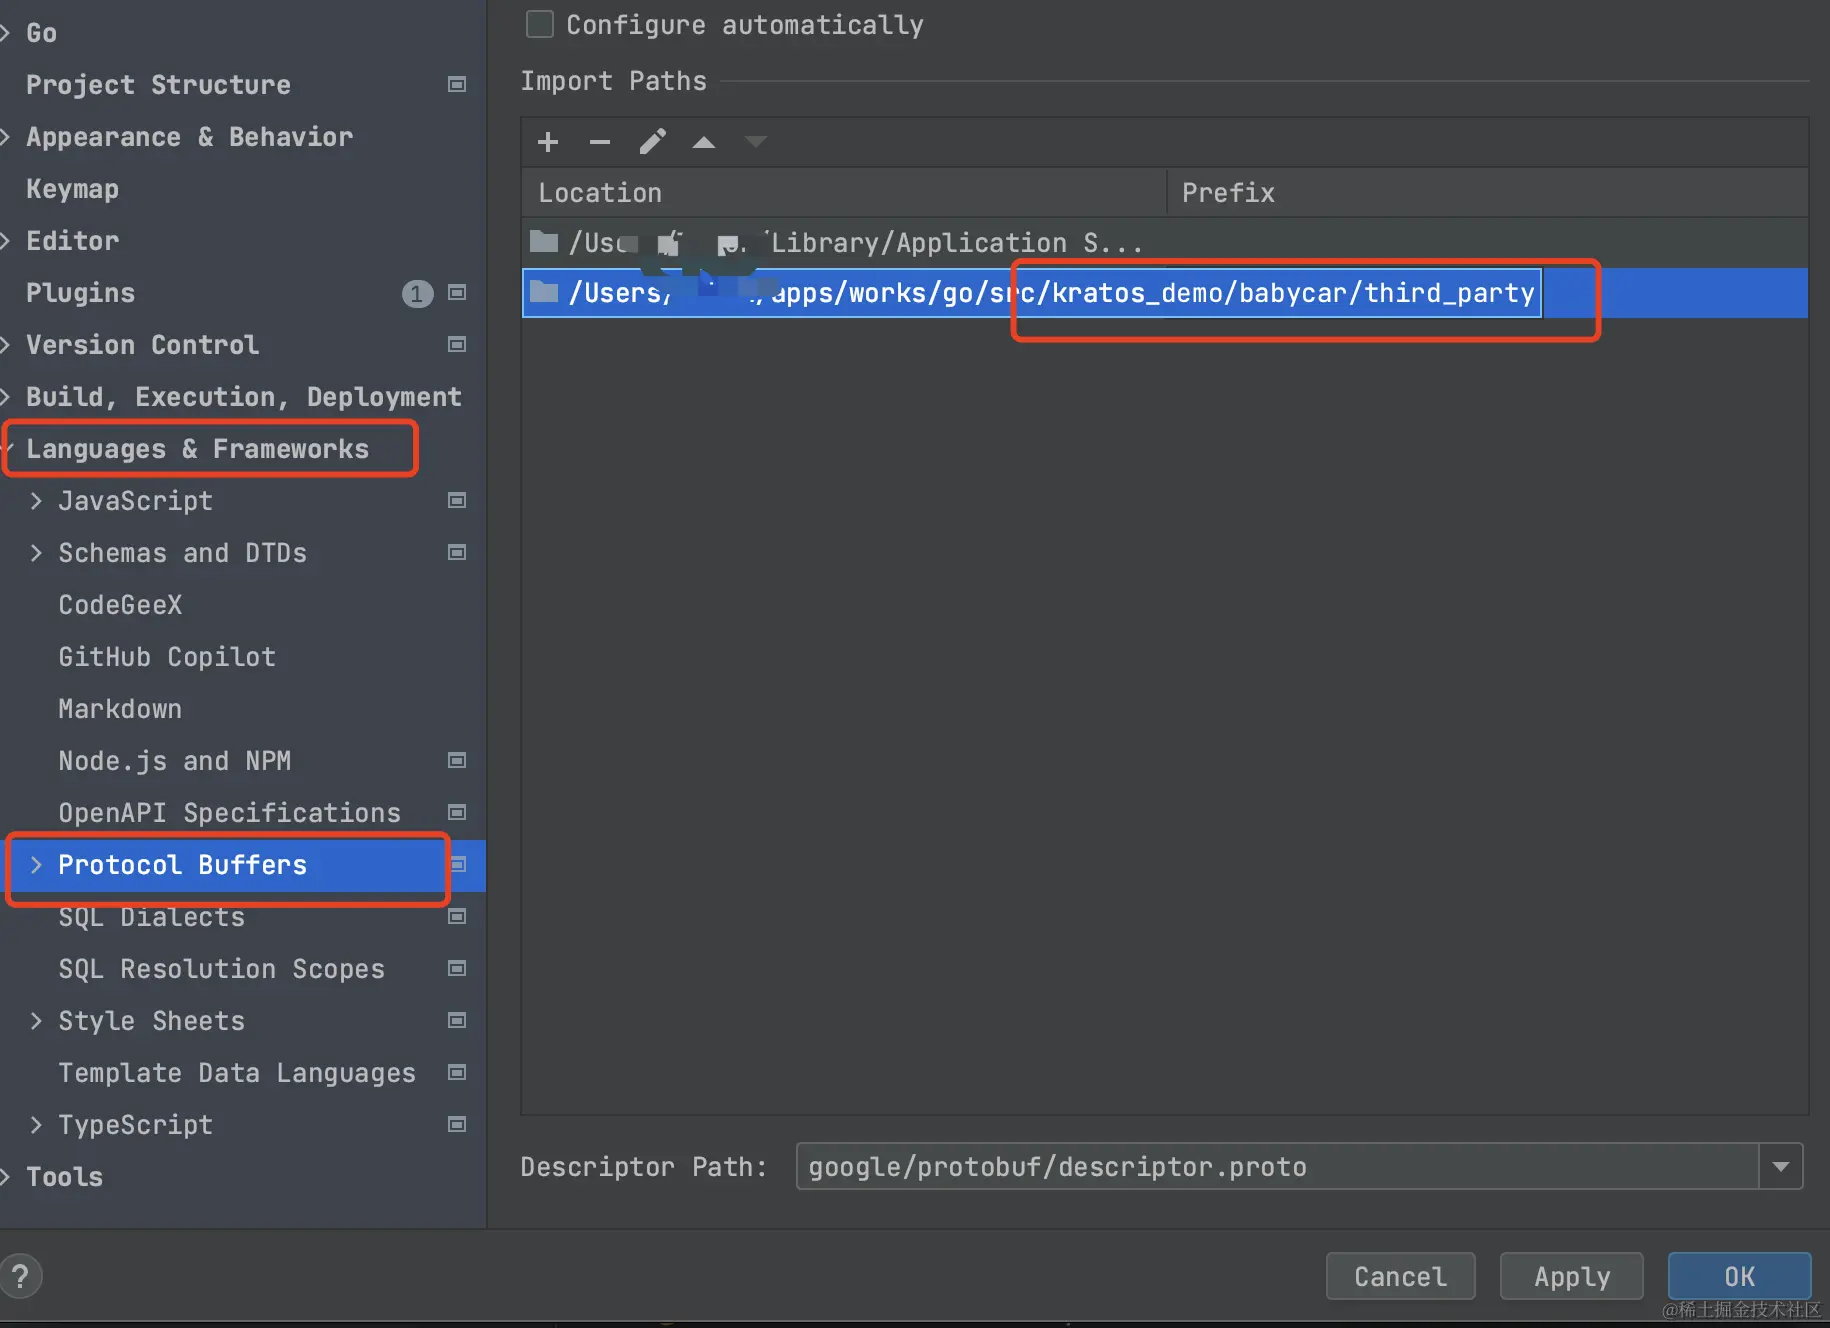
Task: Click the Descriptor Path text field
Action: (x=1276, y=1166)
